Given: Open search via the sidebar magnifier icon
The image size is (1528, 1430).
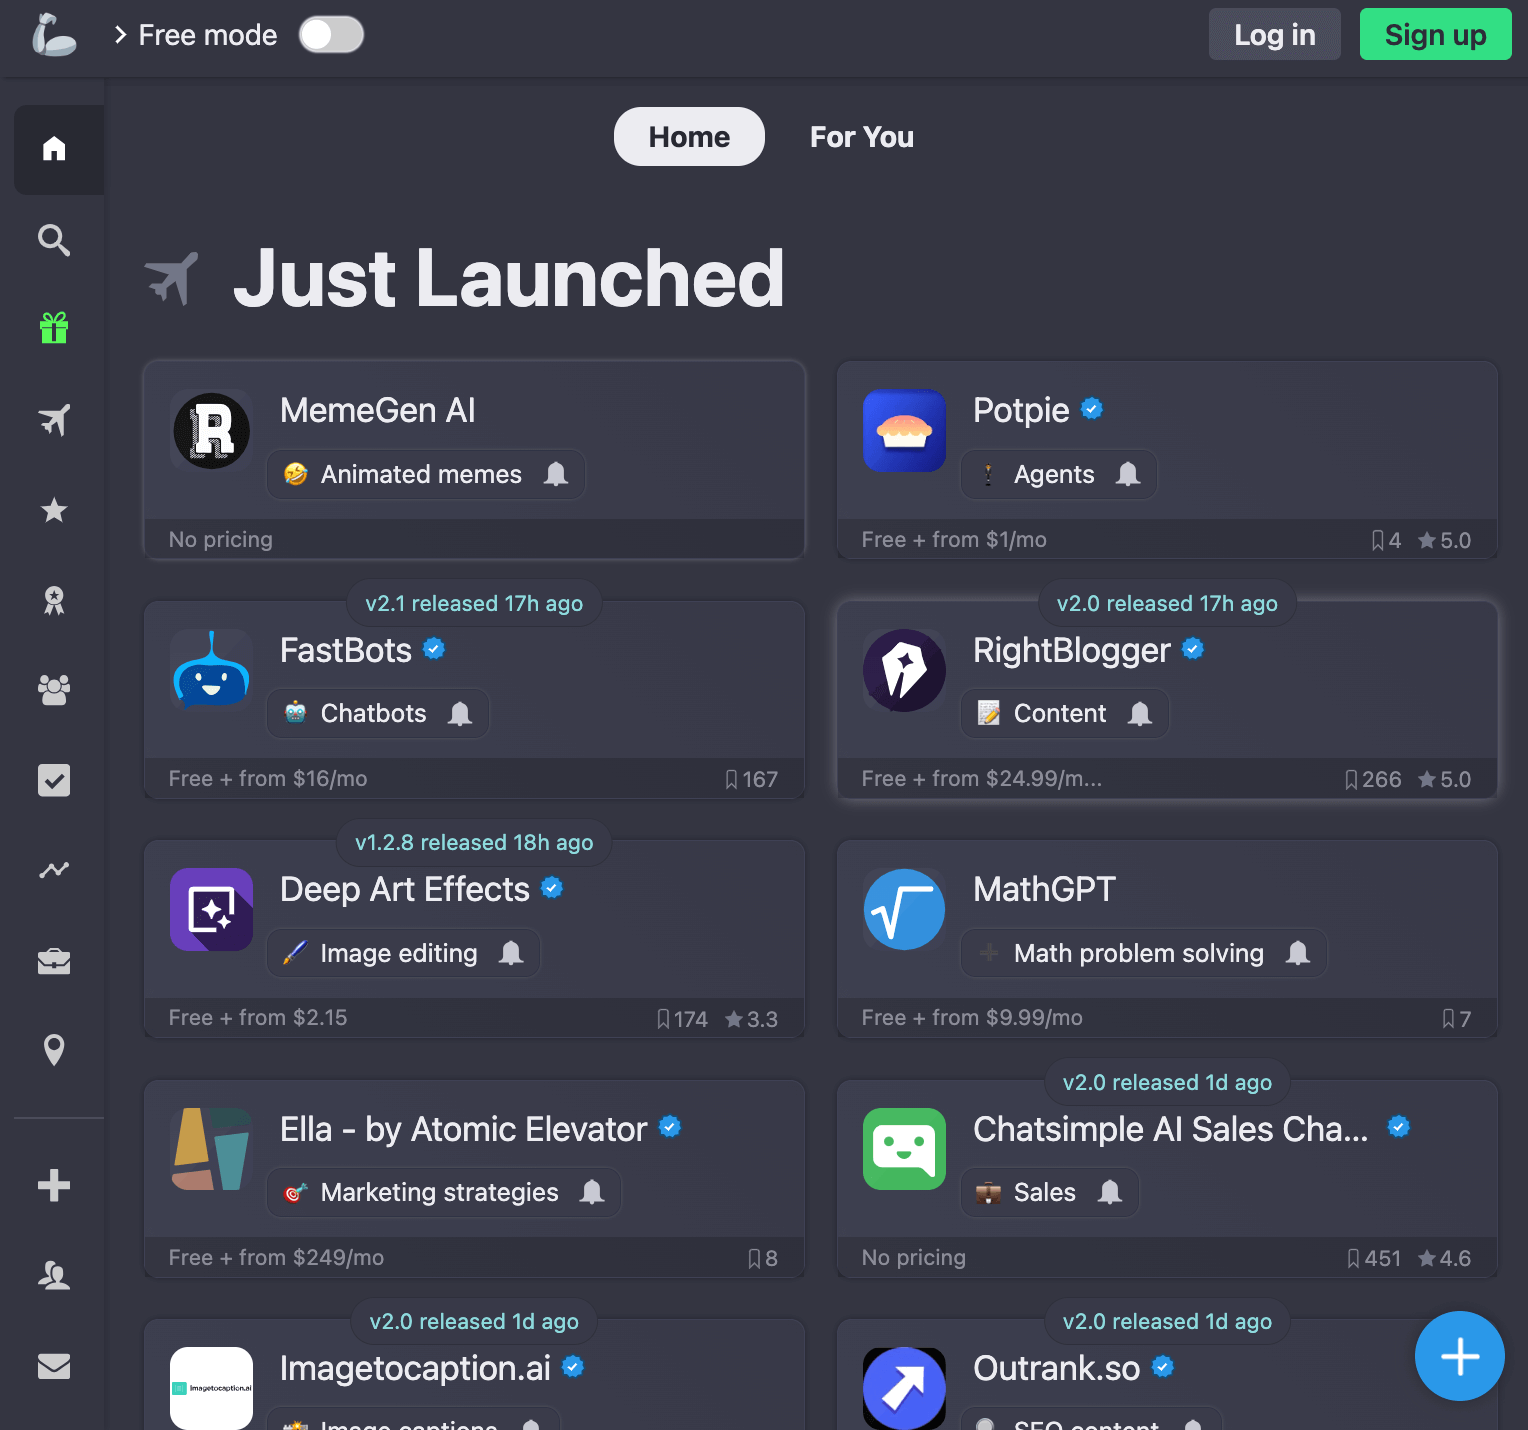Looking at the screenshot, I should tap(54, 240).
